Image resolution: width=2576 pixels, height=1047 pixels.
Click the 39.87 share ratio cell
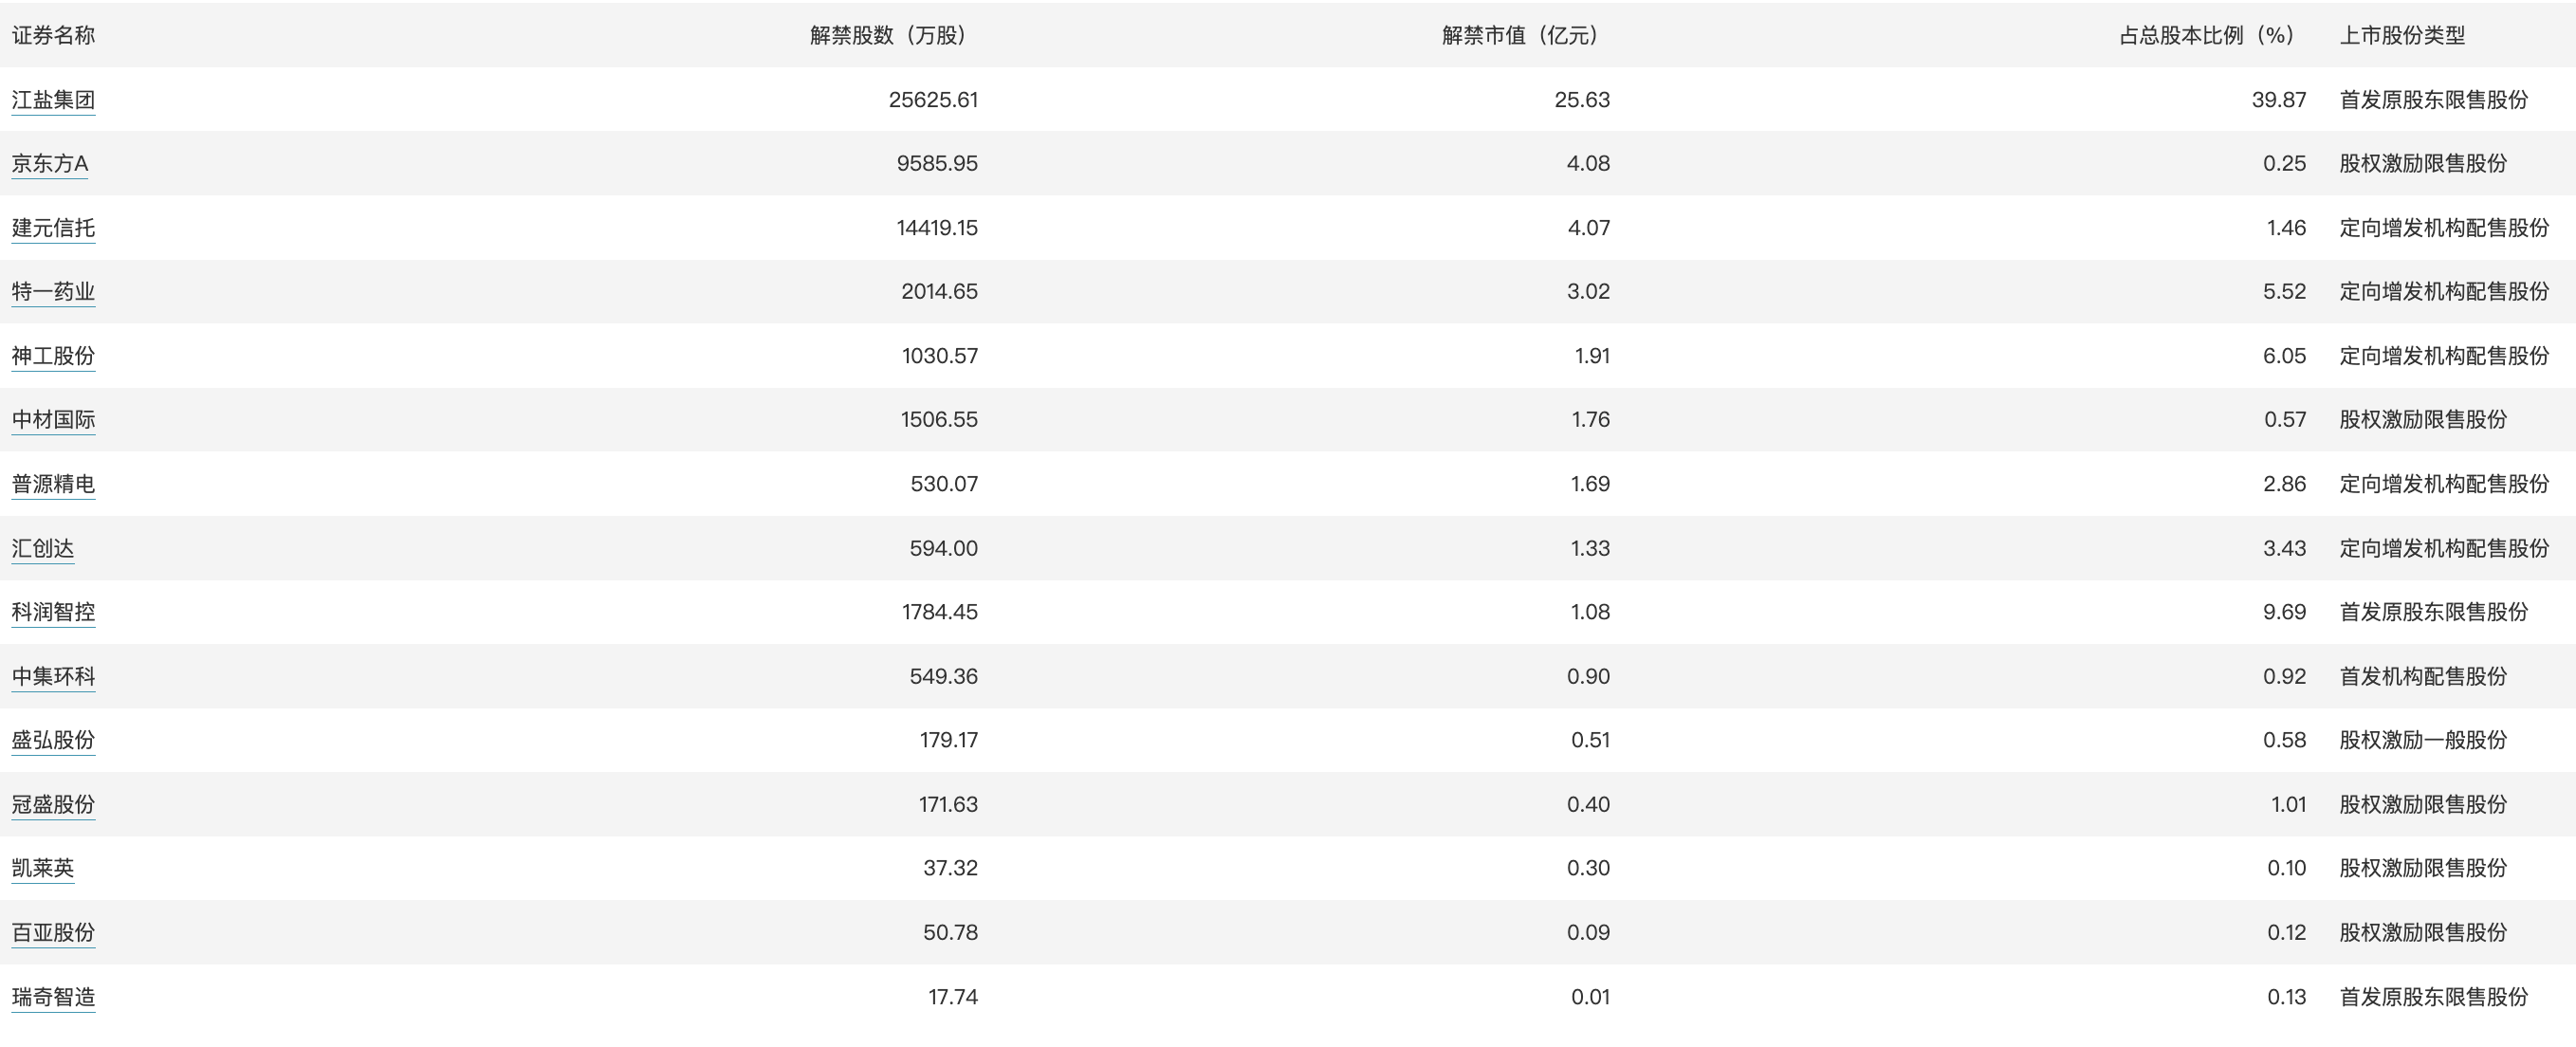[2279, 100]
